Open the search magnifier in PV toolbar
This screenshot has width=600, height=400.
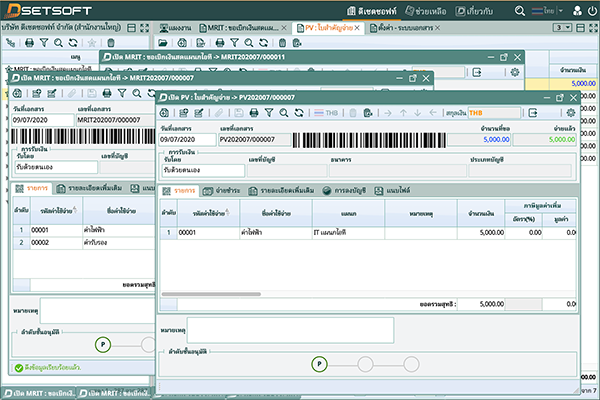pyautogui.click(x=283, y=113)
